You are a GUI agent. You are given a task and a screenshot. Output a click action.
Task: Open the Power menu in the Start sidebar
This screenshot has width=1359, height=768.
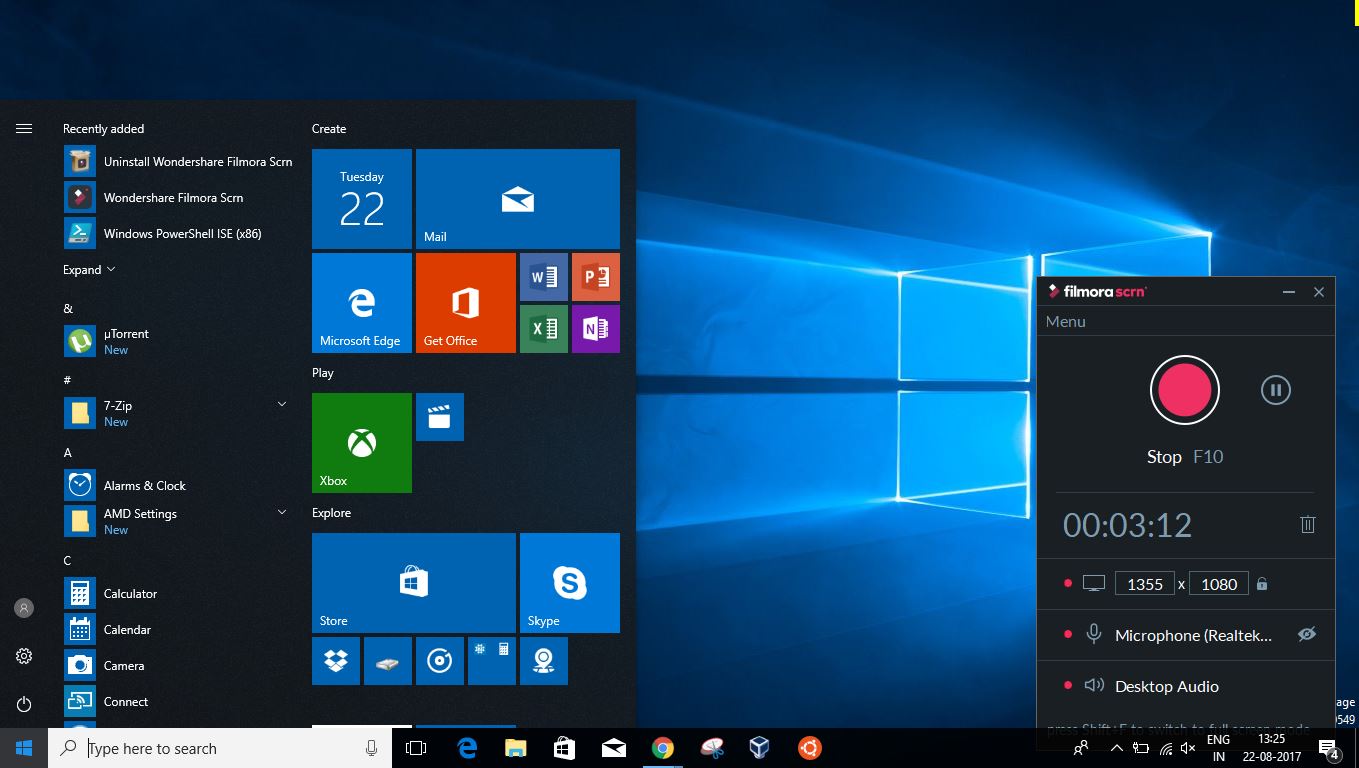pyautogui.click(x=24, y=701)
